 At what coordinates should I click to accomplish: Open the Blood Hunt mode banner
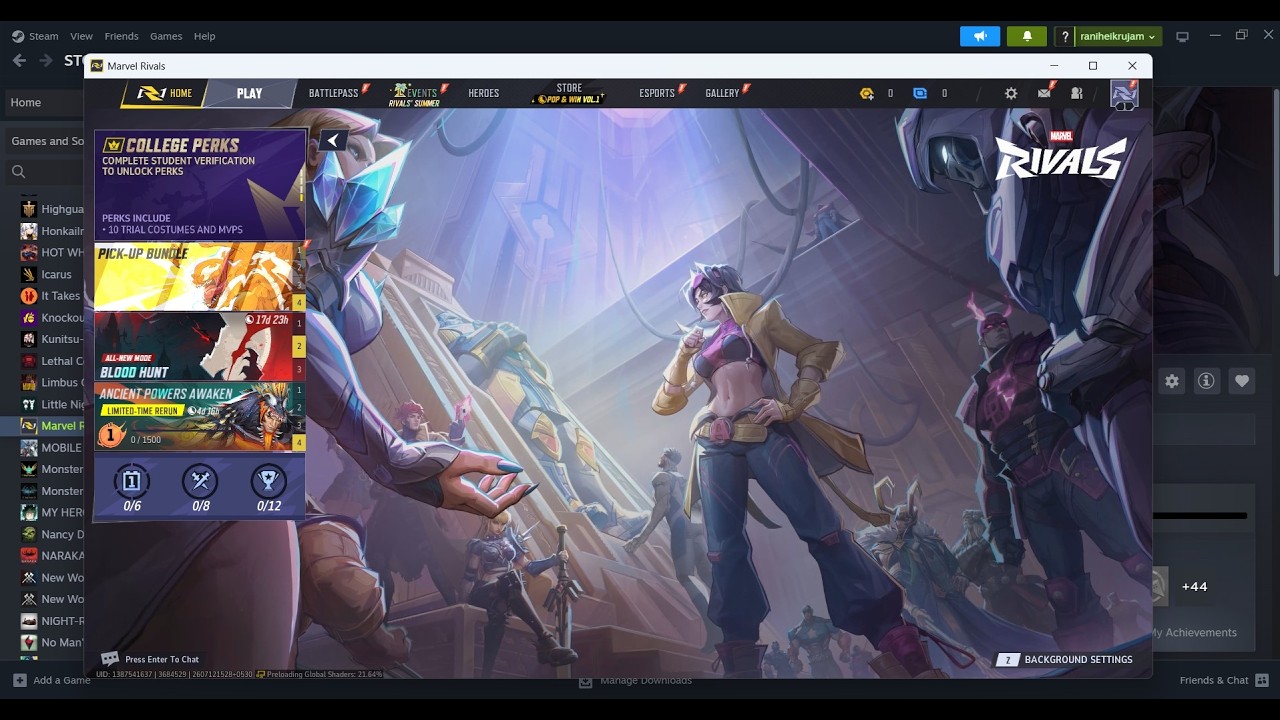click(x=193, y=346)
